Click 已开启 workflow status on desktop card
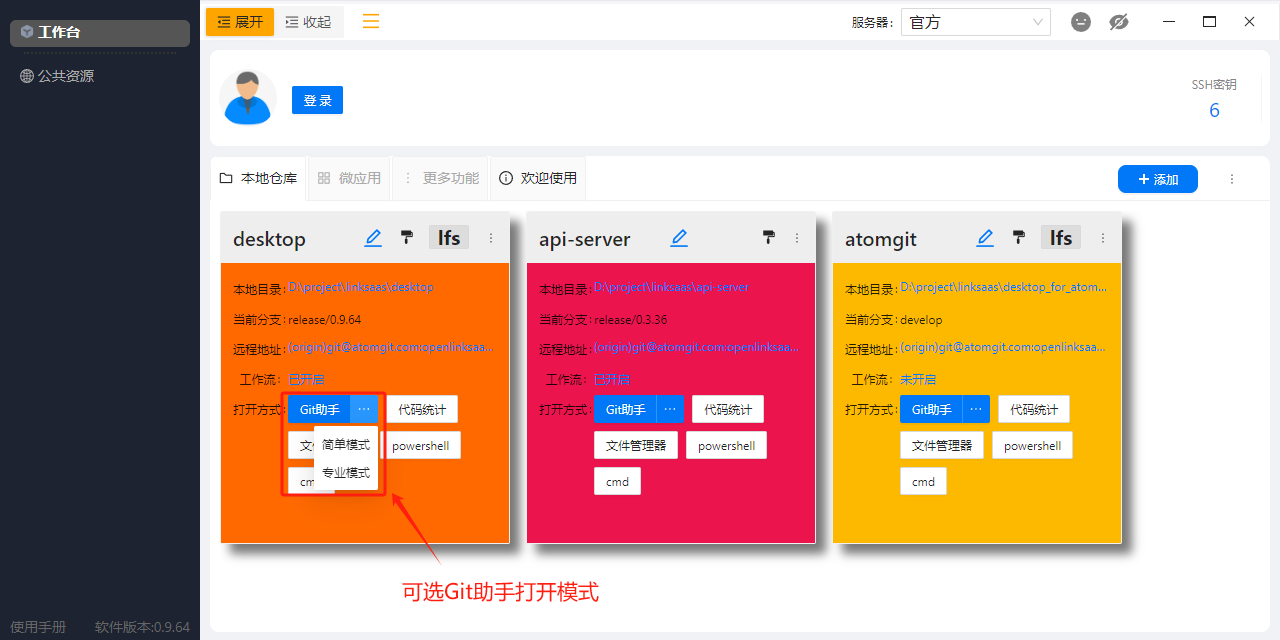1280x640 pixels. tap(306, 379)
